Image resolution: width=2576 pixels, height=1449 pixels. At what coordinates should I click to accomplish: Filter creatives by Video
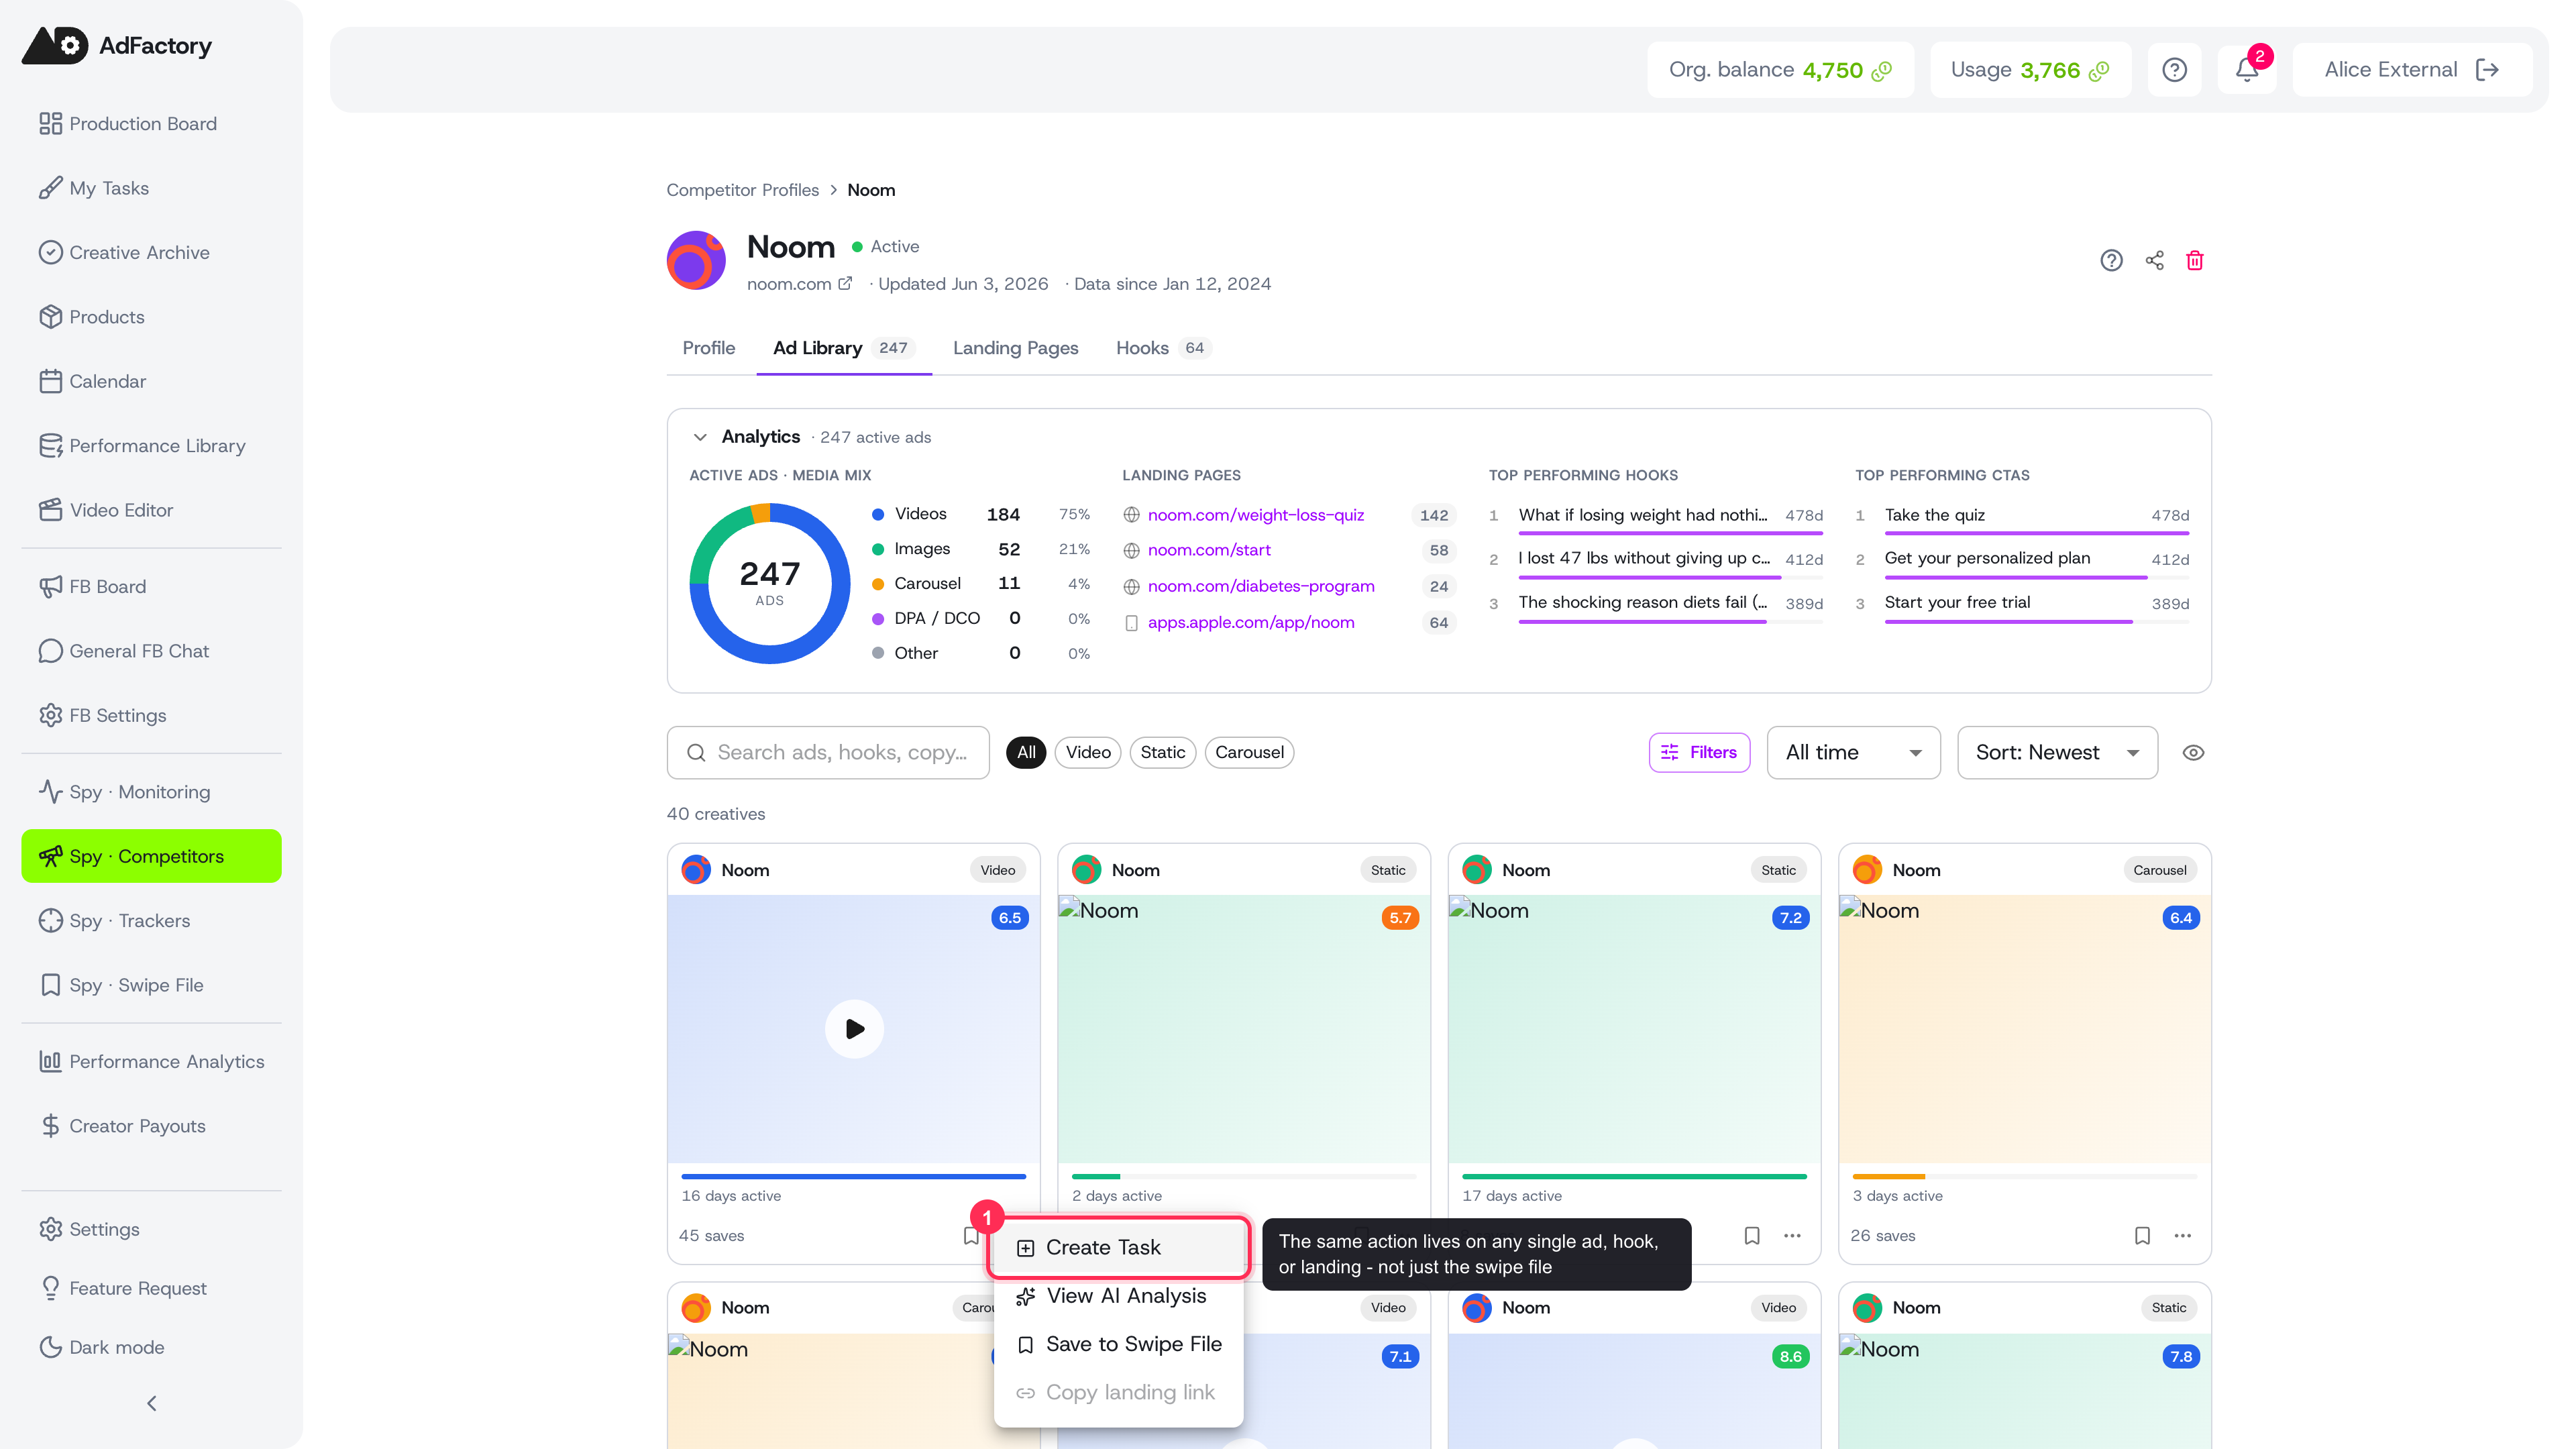coord(1088,753)
